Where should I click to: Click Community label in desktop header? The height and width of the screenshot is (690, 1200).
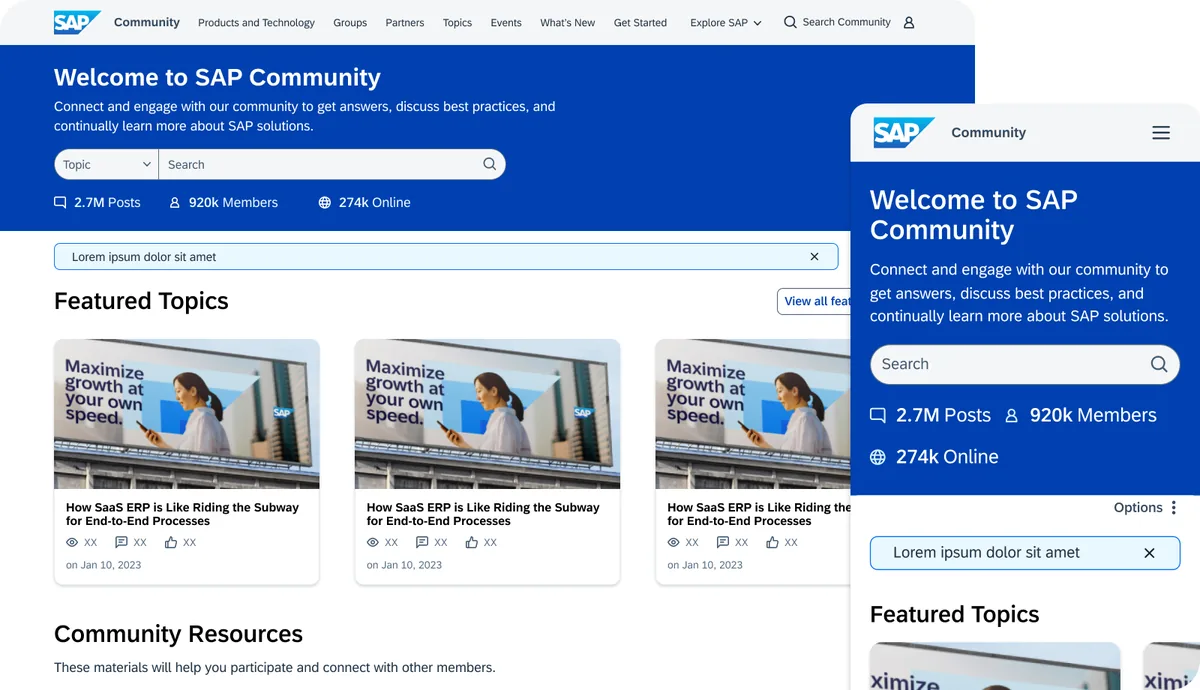coord(147,22)
